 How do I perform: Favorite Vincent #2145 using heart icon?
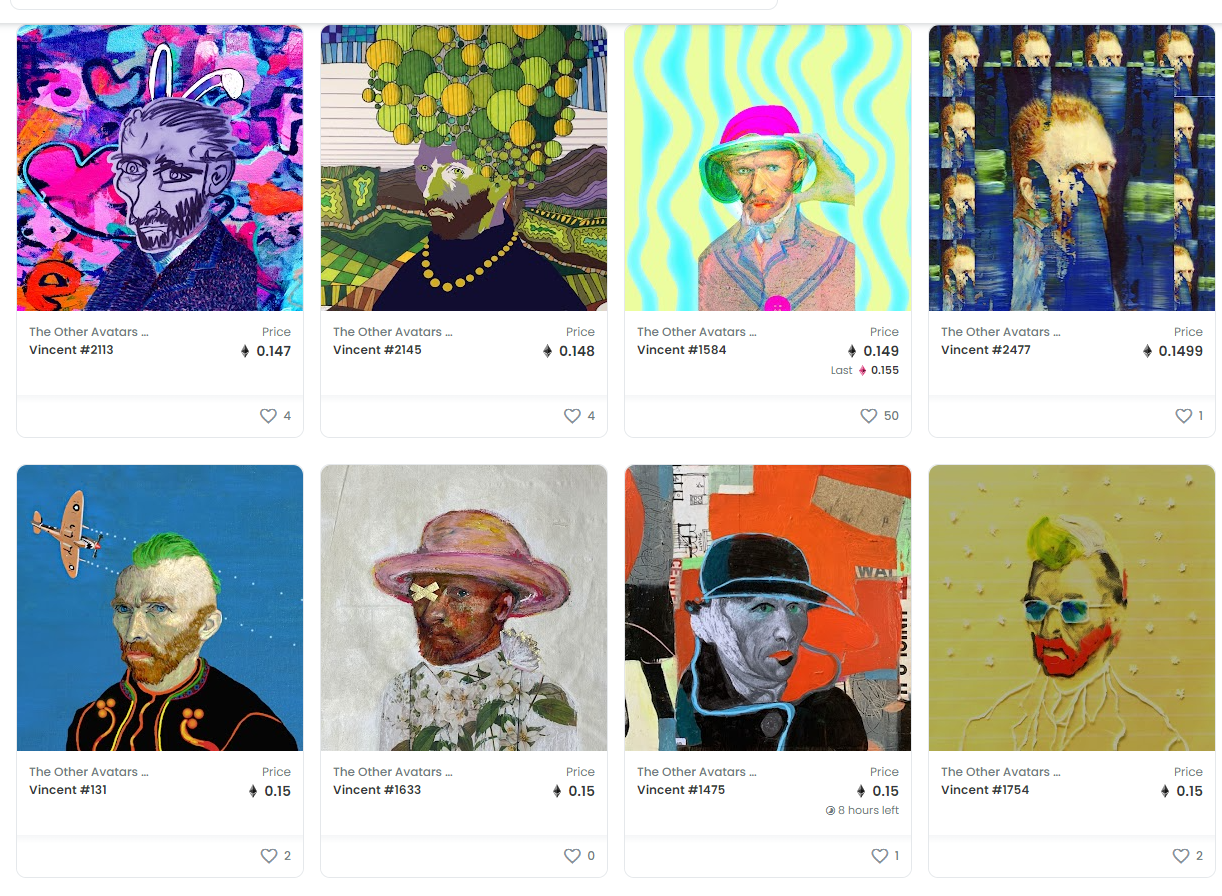(572, 416)
